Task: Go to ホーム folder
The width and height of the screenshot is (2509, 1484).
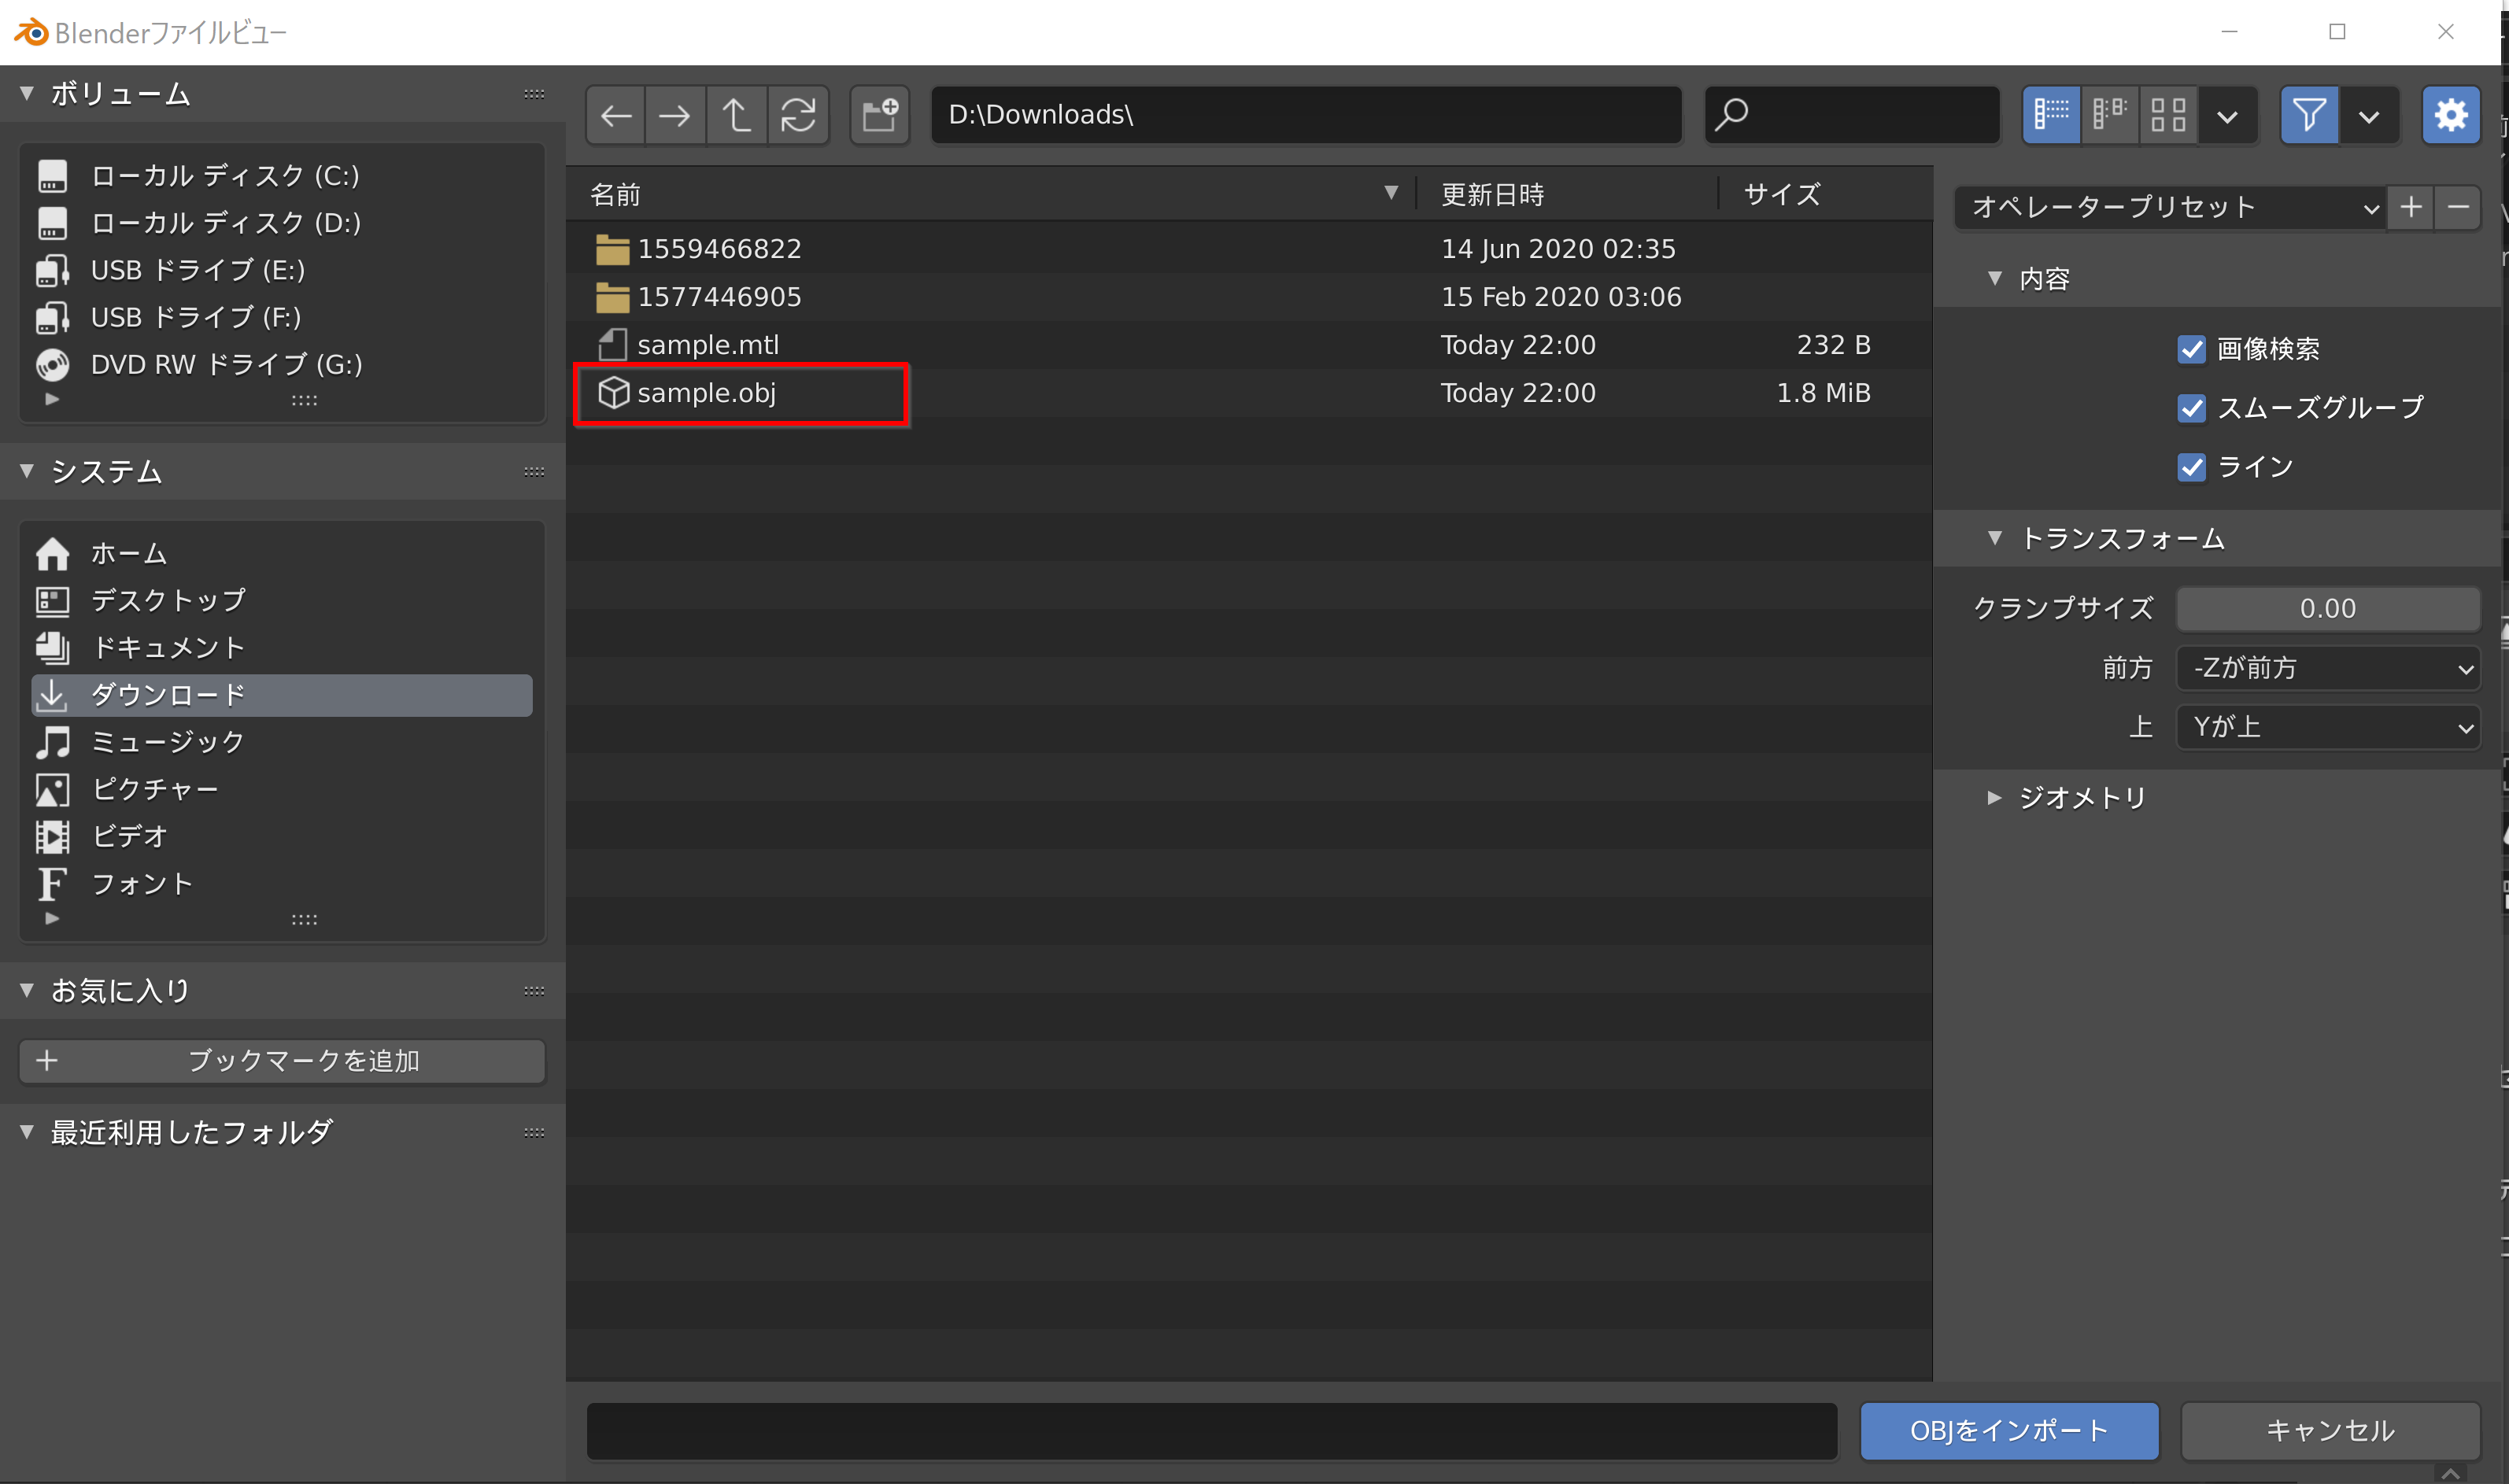Action: point(282,553)
